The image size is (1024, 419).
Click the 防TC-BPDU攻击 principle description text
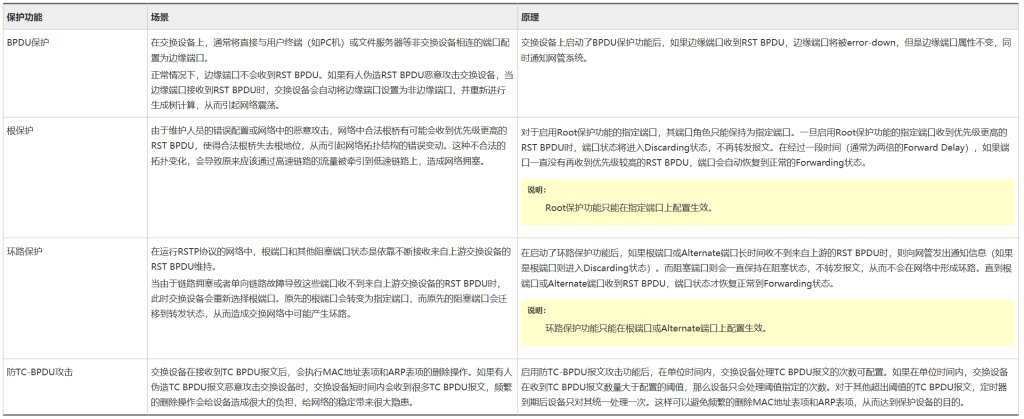click(x=765, y=386)
